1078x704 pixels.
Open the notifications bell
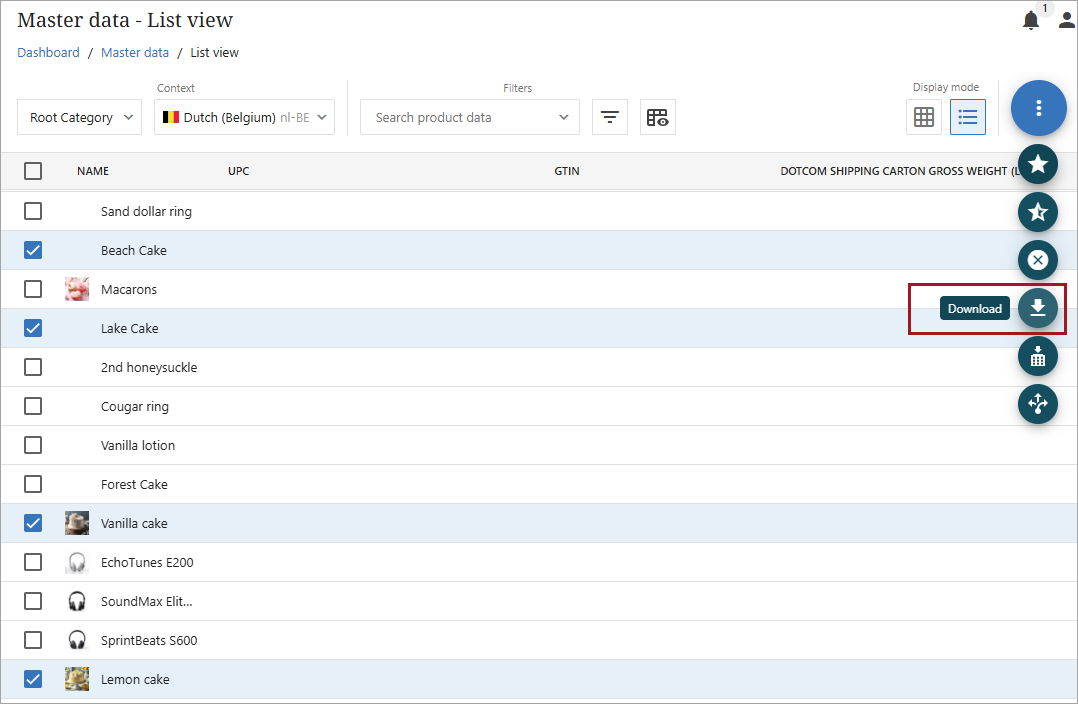click(1030, 21)
